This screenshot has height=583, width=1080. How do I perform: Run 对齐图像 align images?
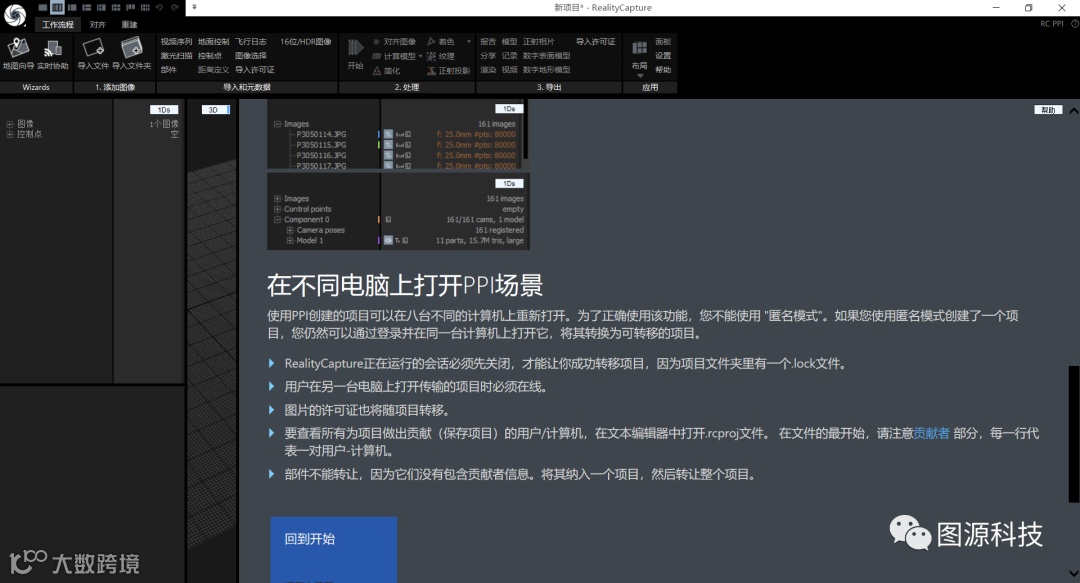click(x=394, y=42)
